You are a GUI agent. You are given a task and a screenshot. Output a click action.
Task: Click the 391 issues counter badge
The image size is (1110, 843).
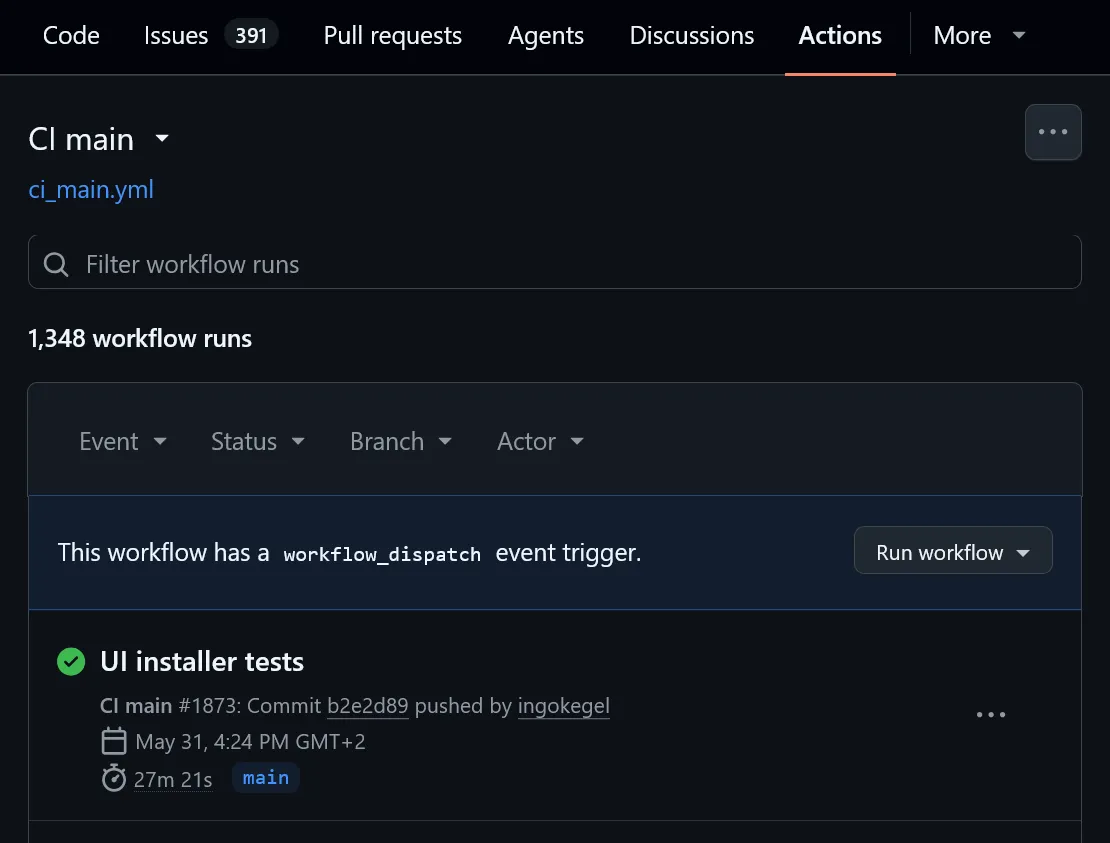tap(251, 35)
